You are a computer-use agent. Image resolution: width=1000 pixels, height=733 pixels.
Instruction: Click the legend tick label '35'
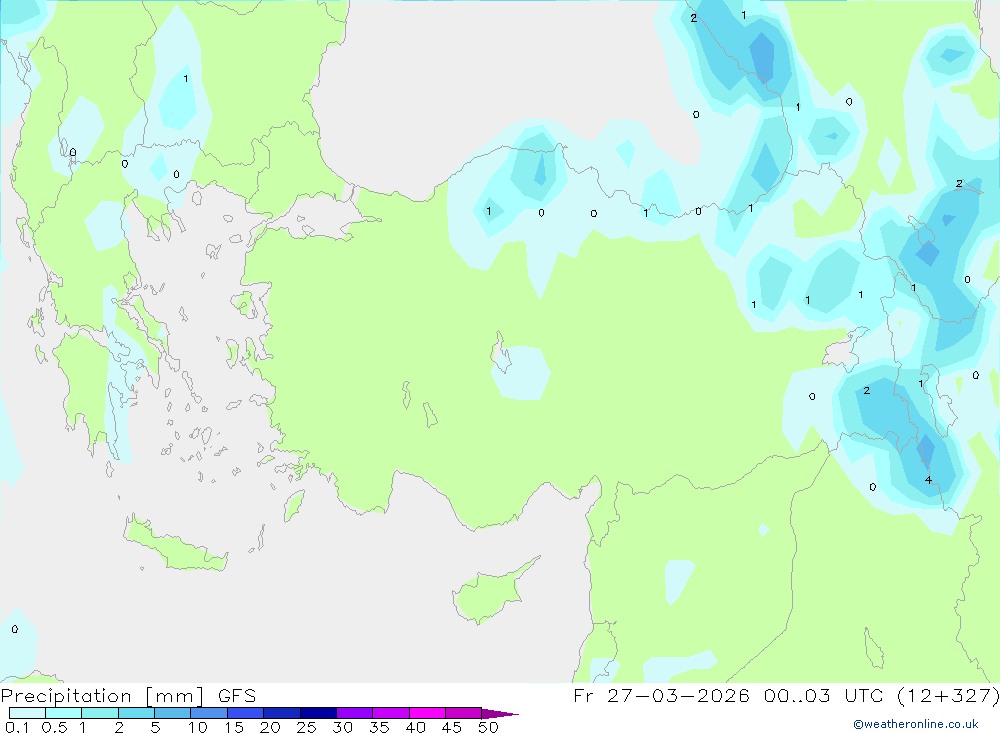[379, 727]
